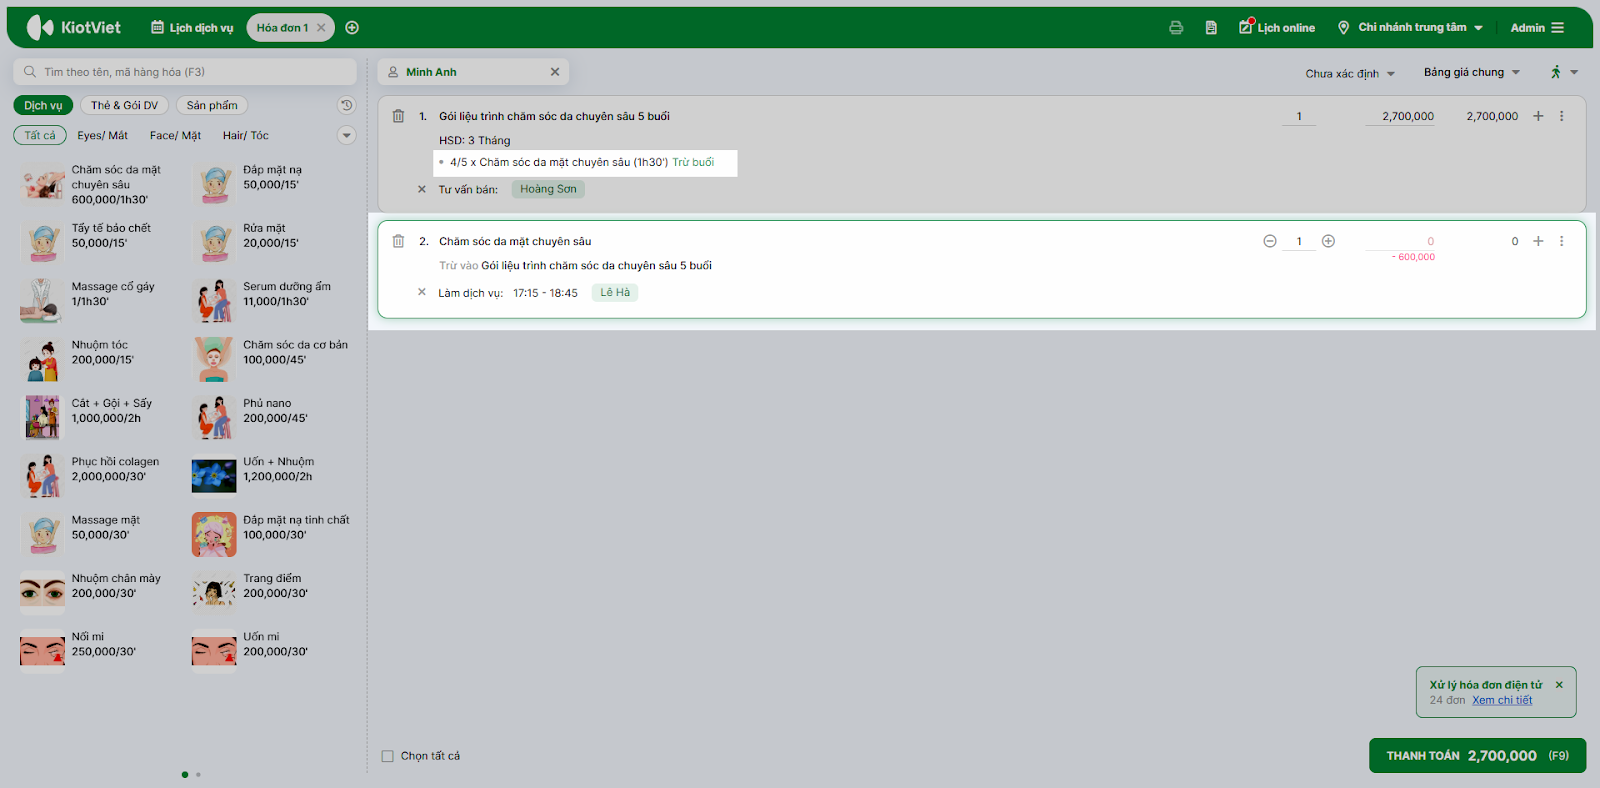The width and height of the screenshot is (1600, 788).
Task: Remove Làm dịch vụ staff row
Action: pos(422,293)
